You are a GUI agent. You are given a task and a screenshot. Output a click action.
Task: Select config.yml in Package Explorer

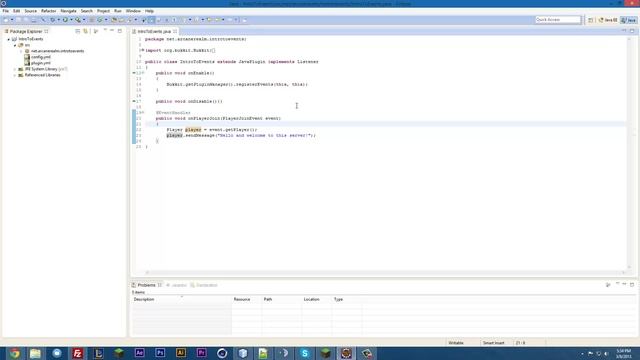point(41,57)
